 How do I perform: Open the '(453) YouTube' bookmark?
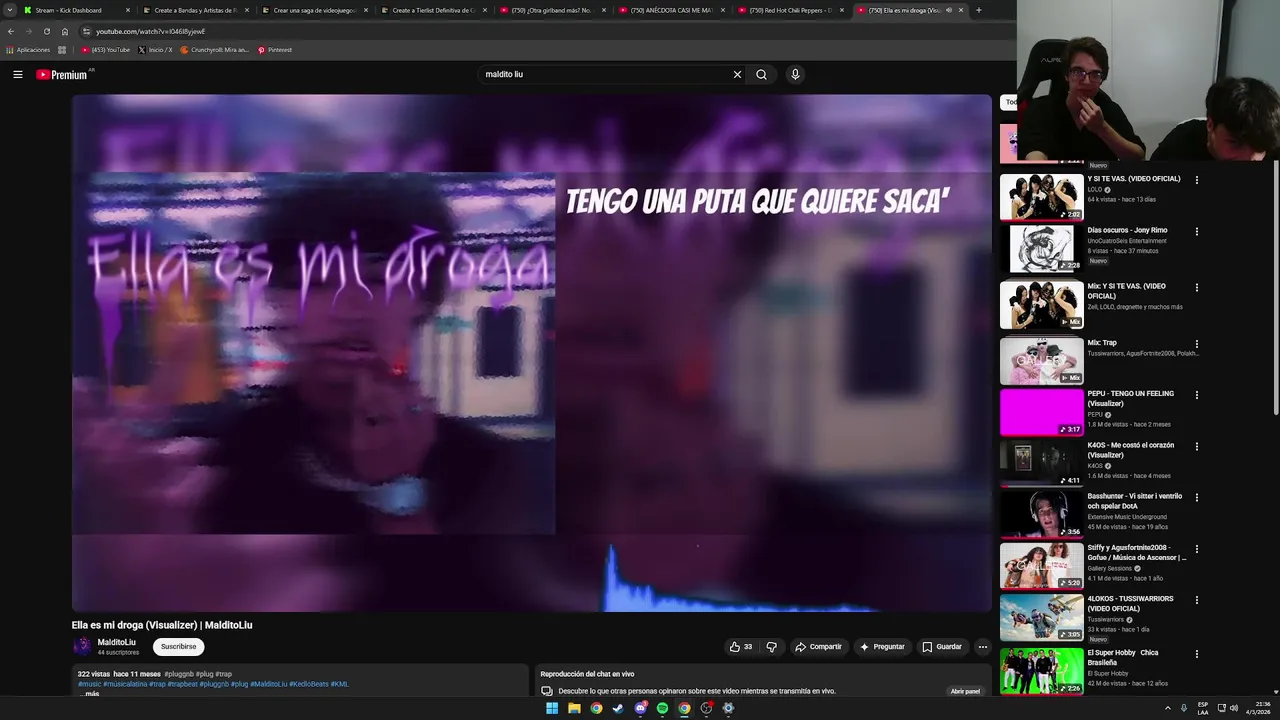(x=106, y=50)
